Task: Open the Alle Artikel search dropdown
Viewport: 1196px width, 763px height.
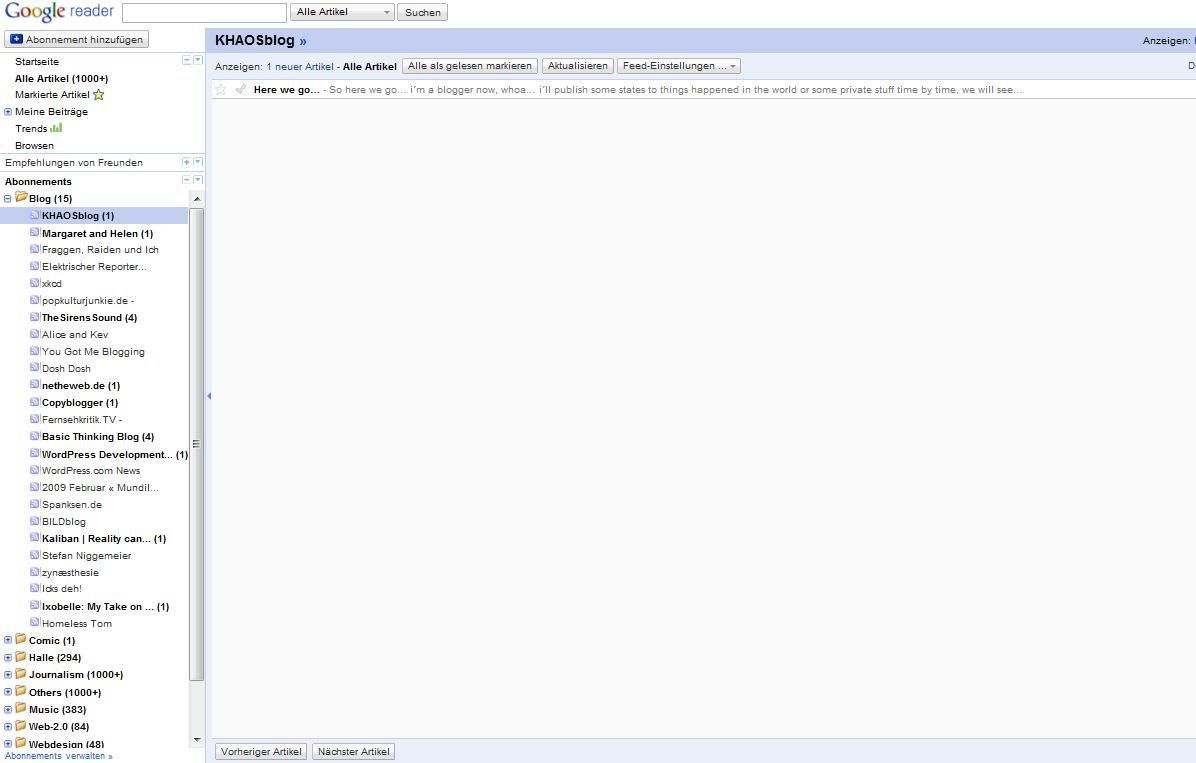Action: (342, 12)
